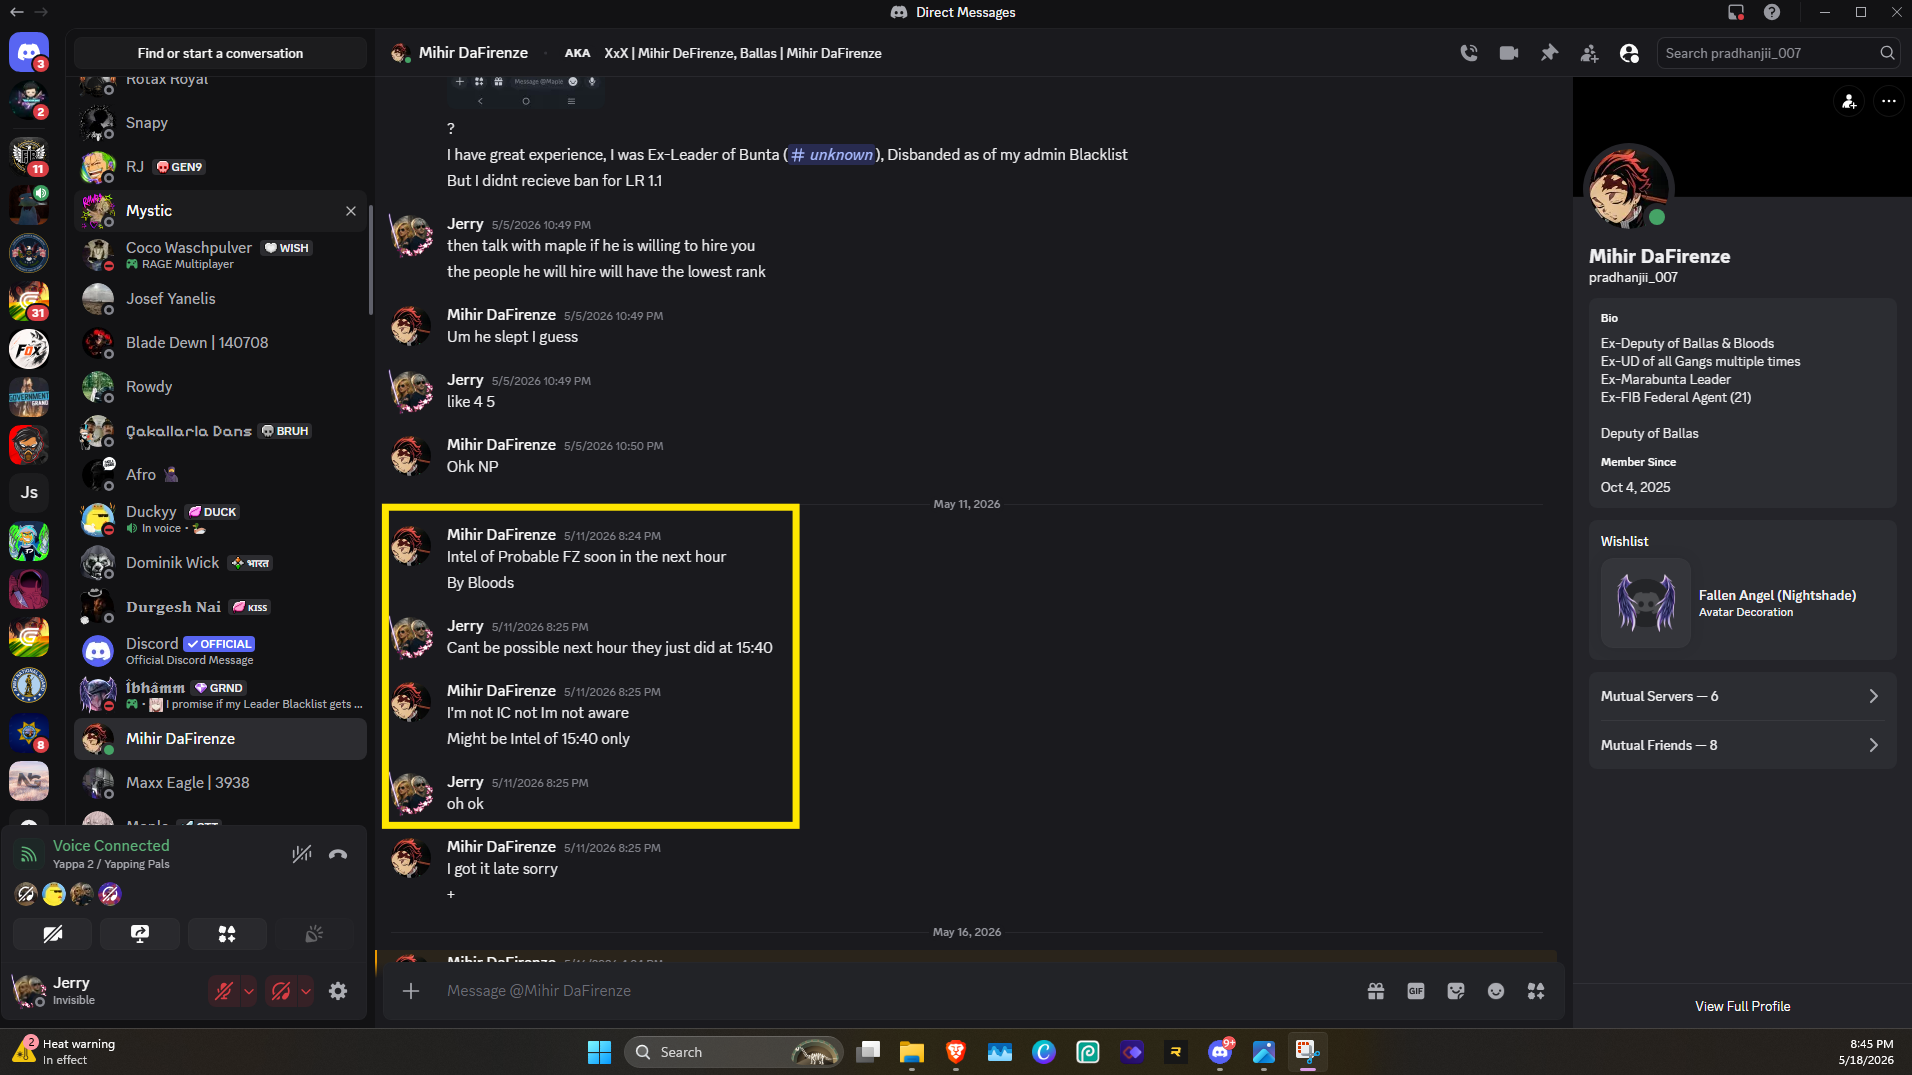
Task: Open audio output options dropdown
Action: click(x=306, y=991)
